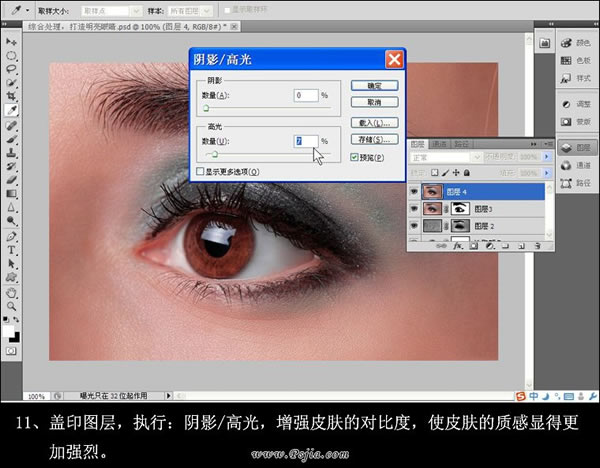Screen dimensions: 600x468
Task: Switch to the 路径 paths tab
Action: point(461,144)
